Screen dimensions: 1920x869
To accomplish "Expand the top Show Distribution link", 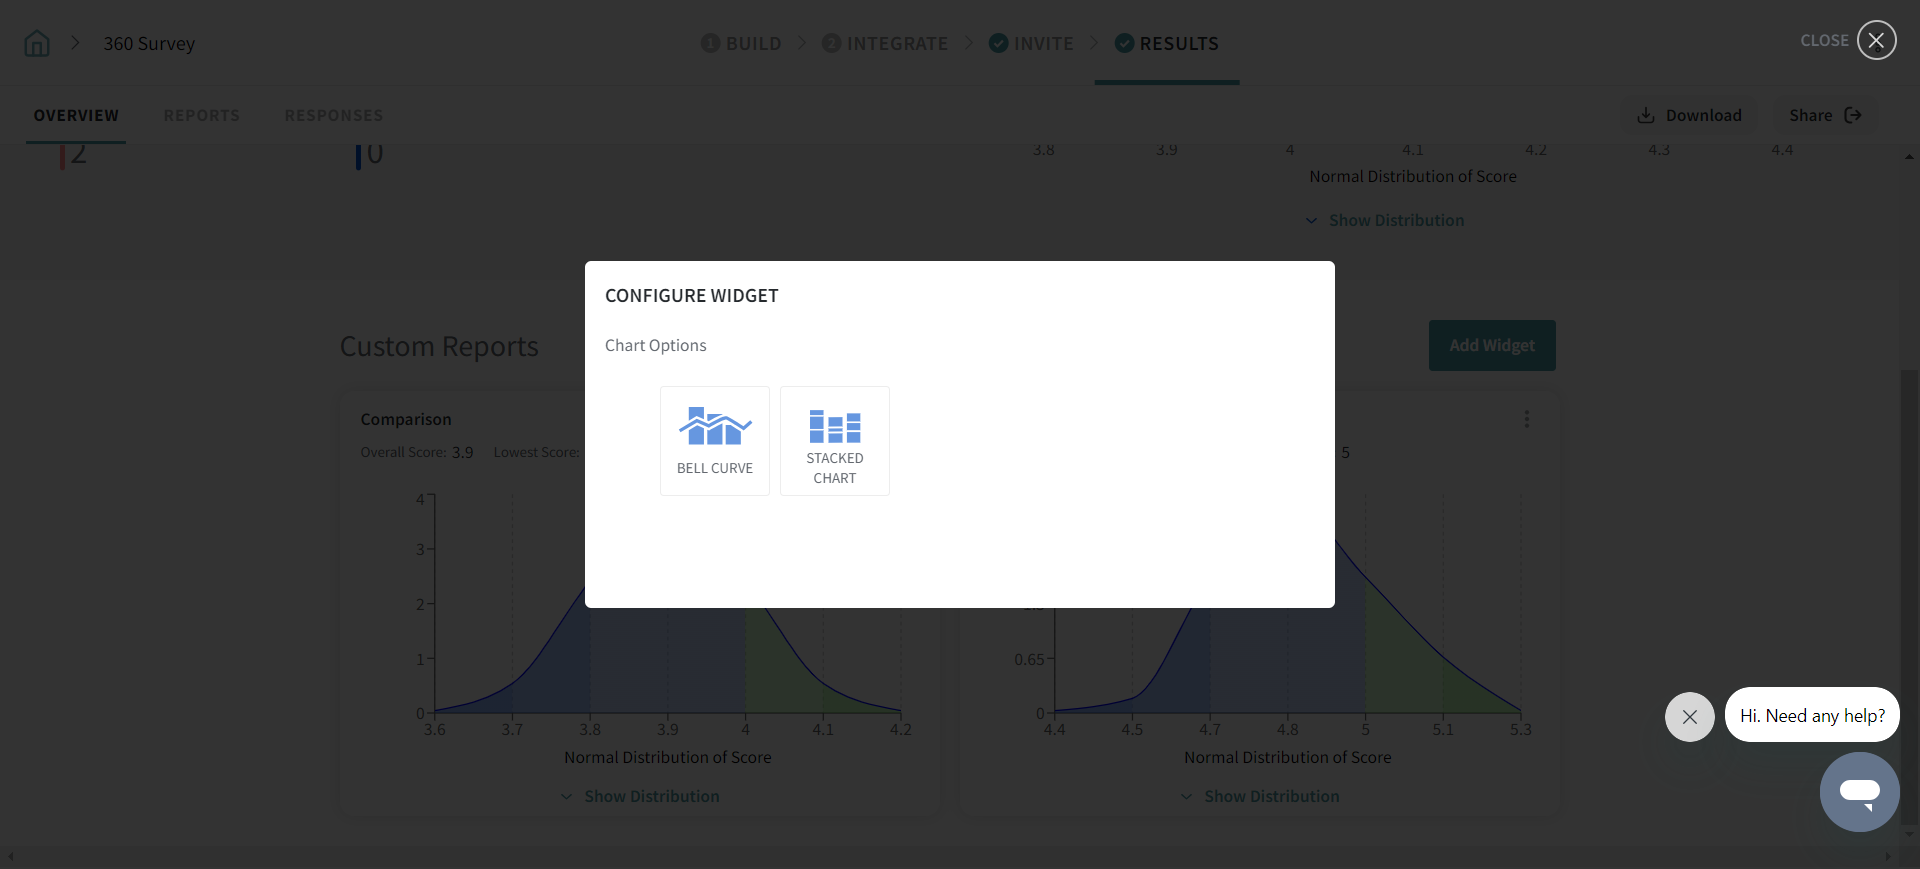I will pyautogui.click(x=1385, y=221).
